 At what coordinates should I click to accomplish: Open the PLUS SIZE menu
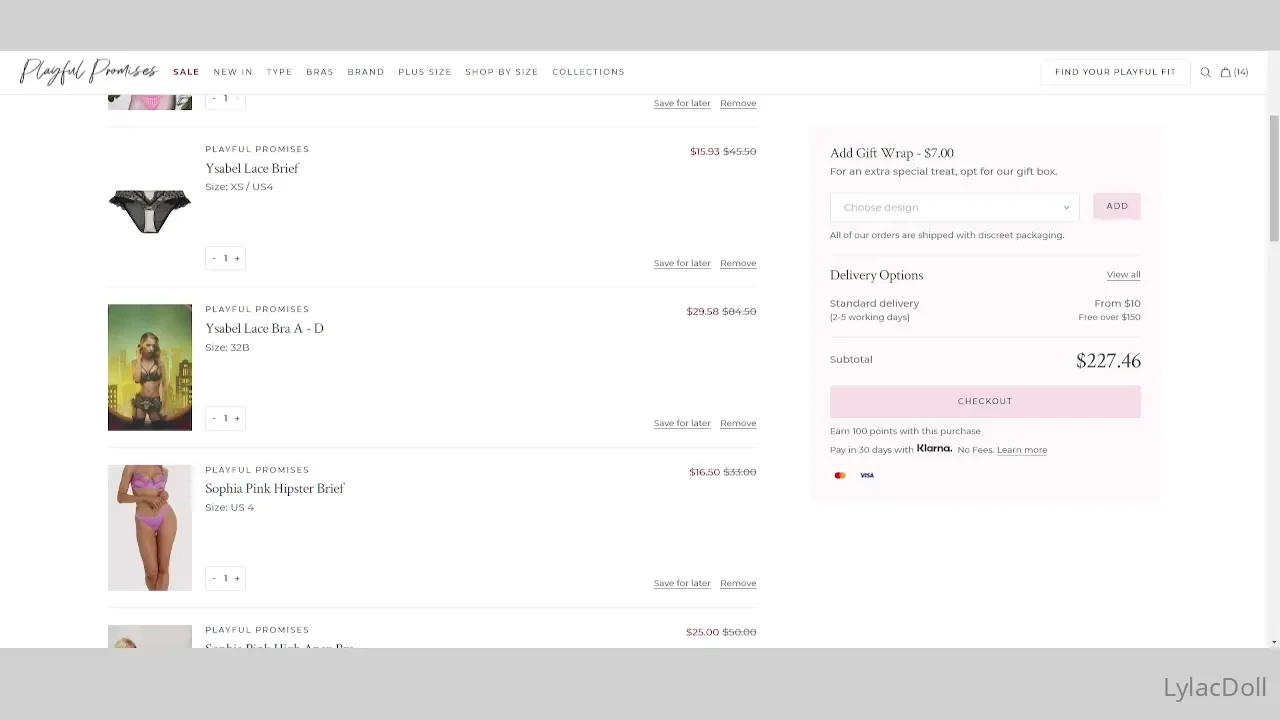(425, 72)
